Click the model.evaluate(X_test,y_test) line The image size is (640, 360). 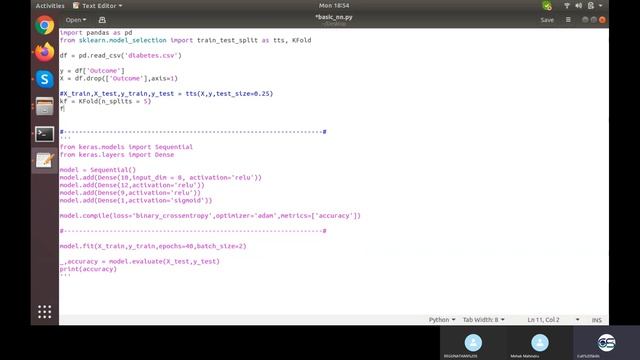(x=140, y=261)
